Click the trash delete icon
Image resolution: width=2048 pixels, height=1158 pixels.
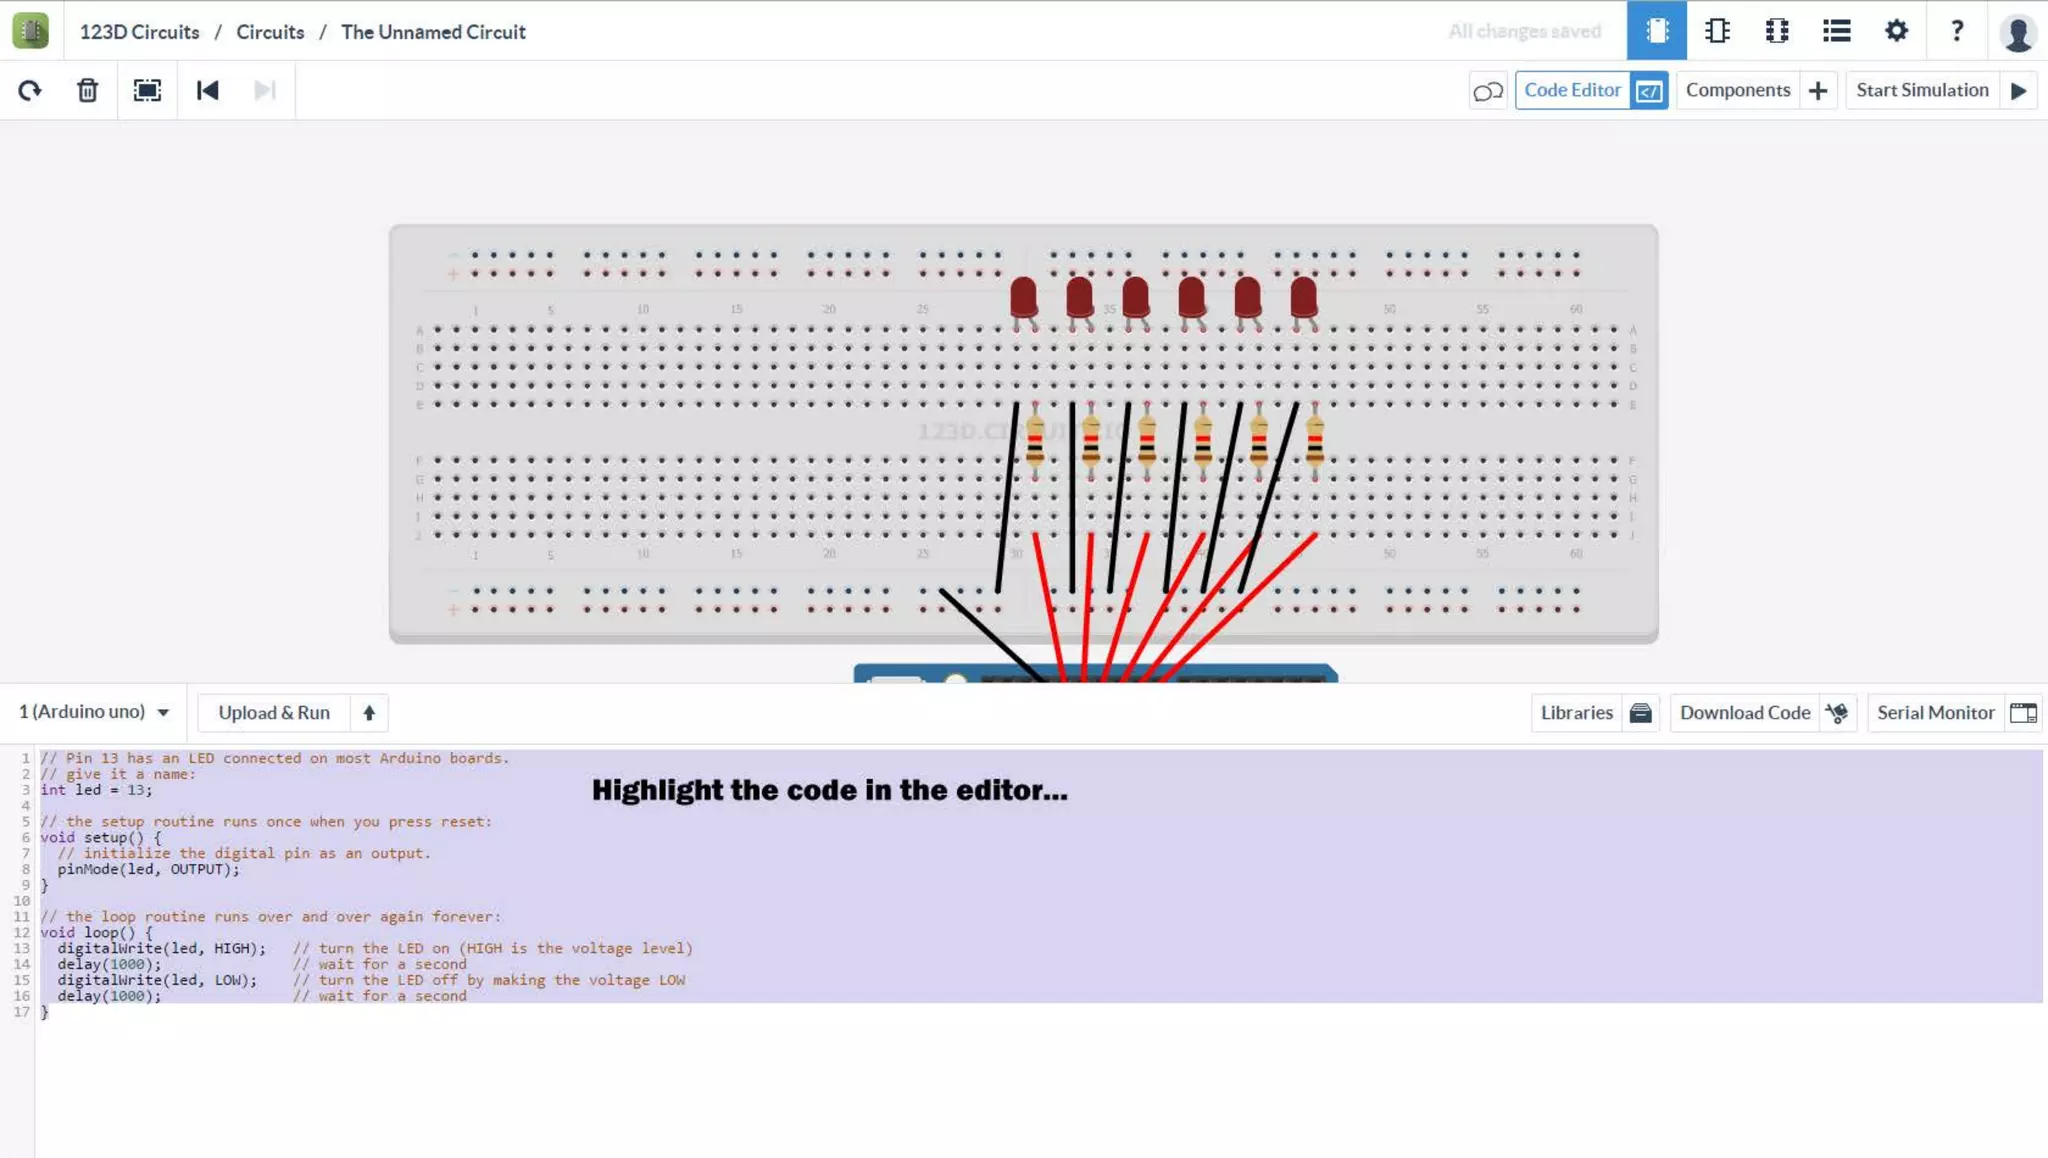click(88, 91)
